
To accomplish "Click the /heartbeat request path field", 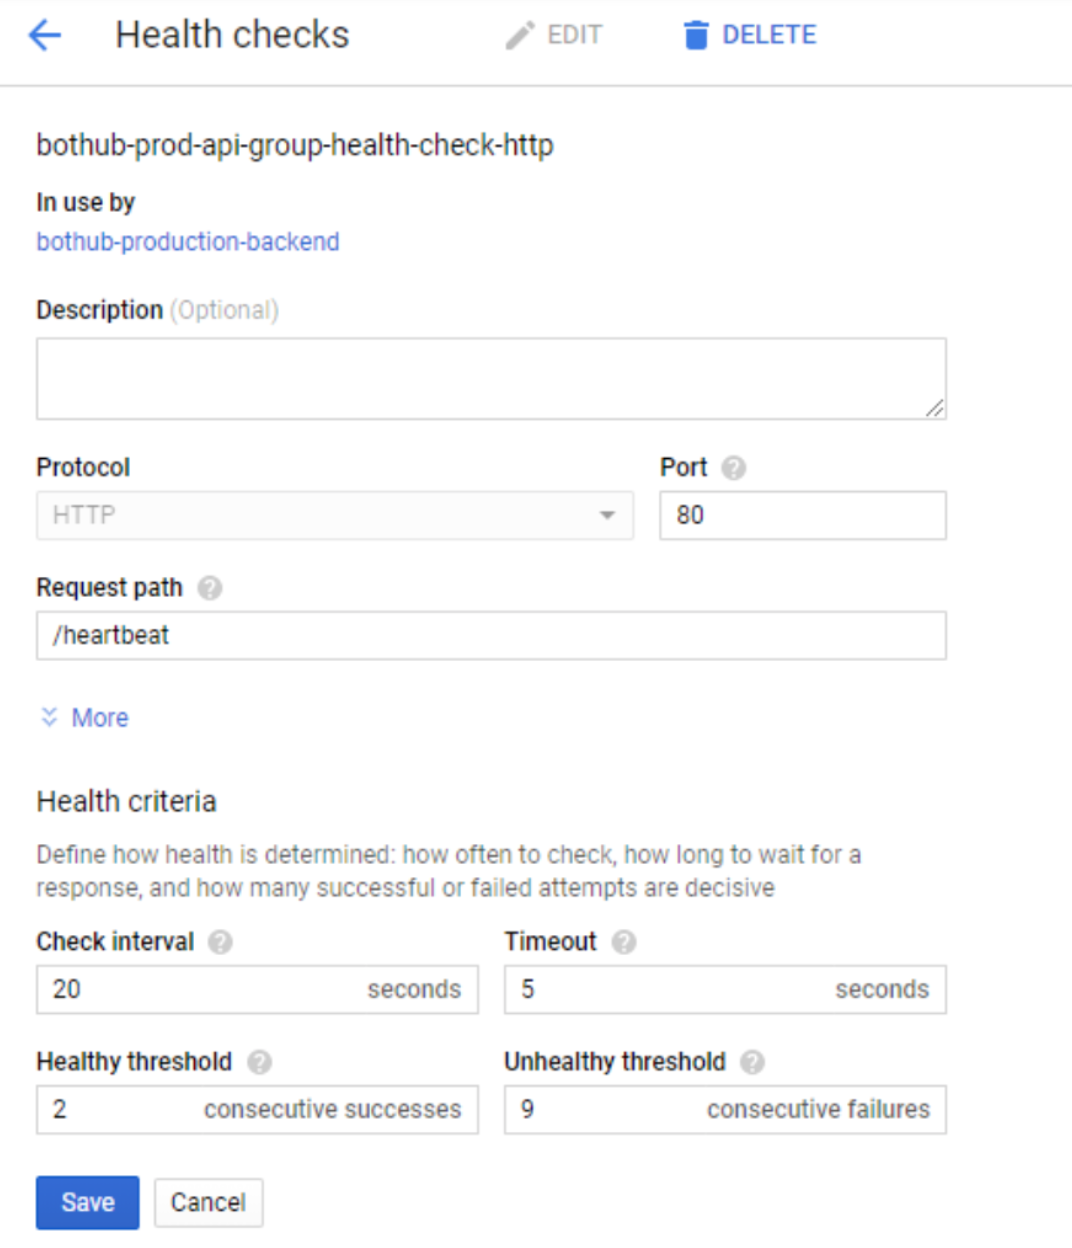I will click(491, 635).
